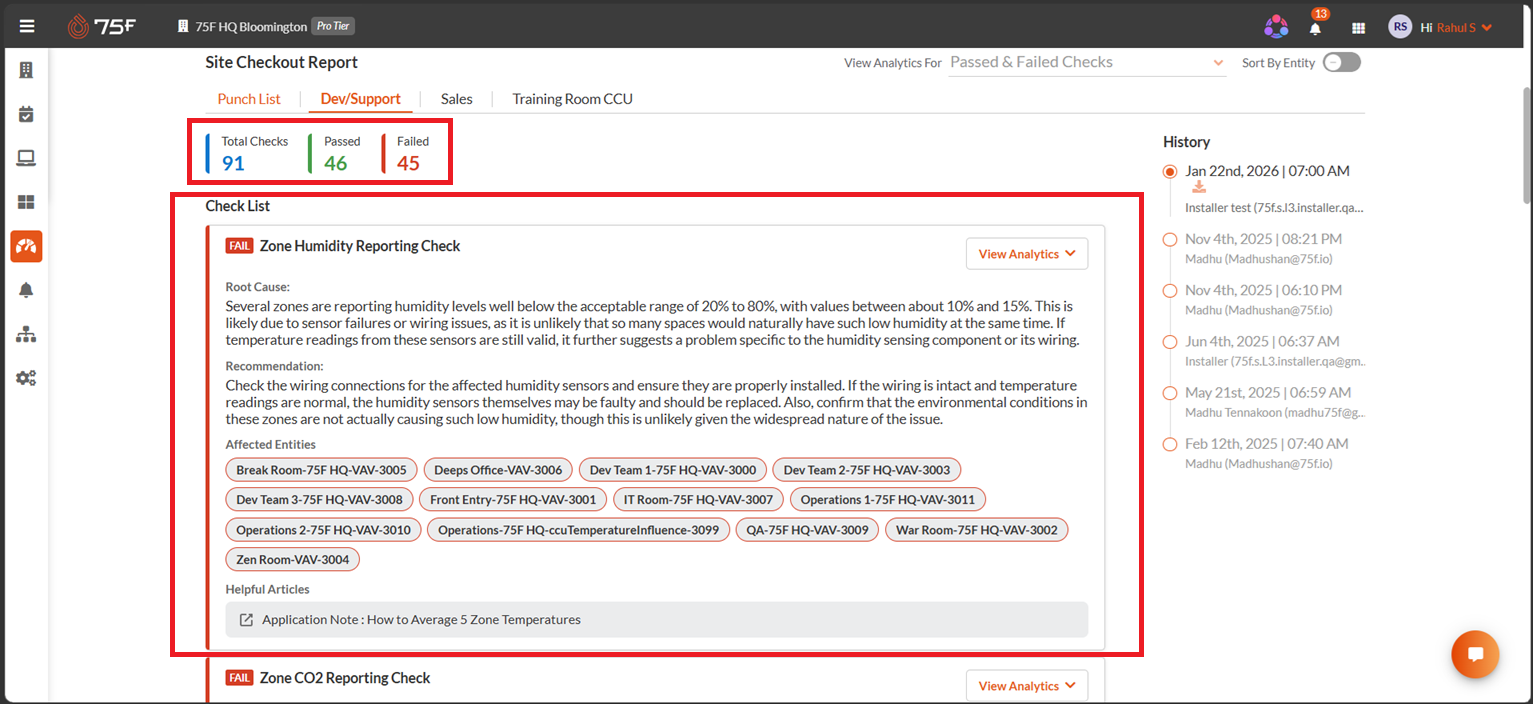Click the IT Room-75F HQ-VAV-3007 entity
This screenshot has height=704, width=1533.
[x=698, y=499]
